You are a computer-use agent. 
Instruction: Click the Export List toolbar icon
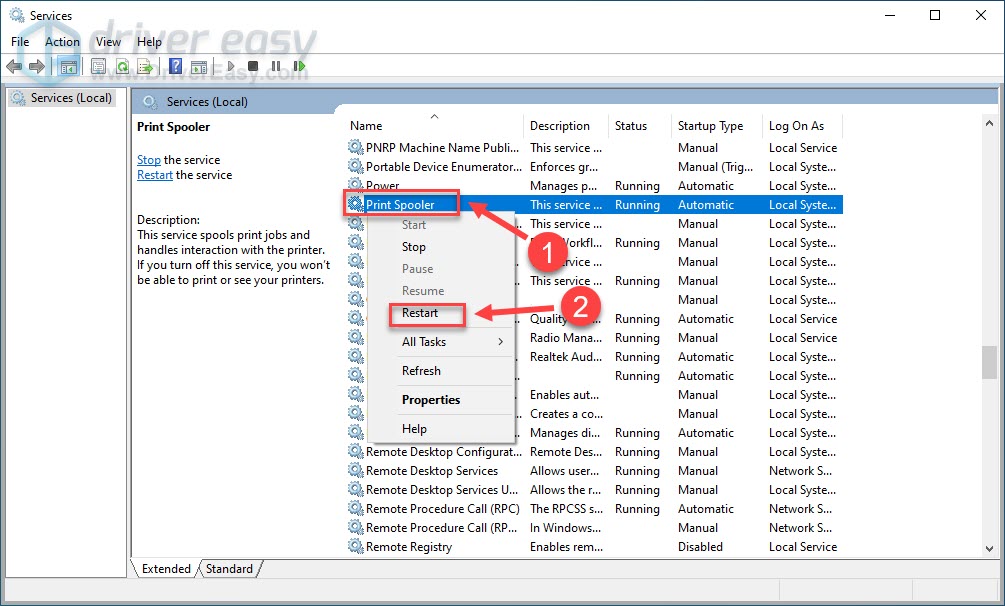tap(146, 67)
